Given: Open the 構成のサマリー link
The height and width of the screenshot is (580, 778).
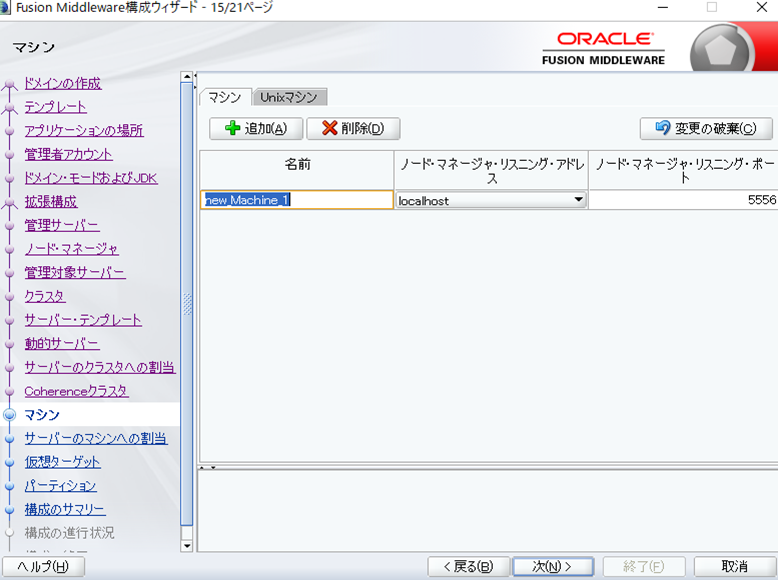Looking at the screenshot, I should 65,509.
